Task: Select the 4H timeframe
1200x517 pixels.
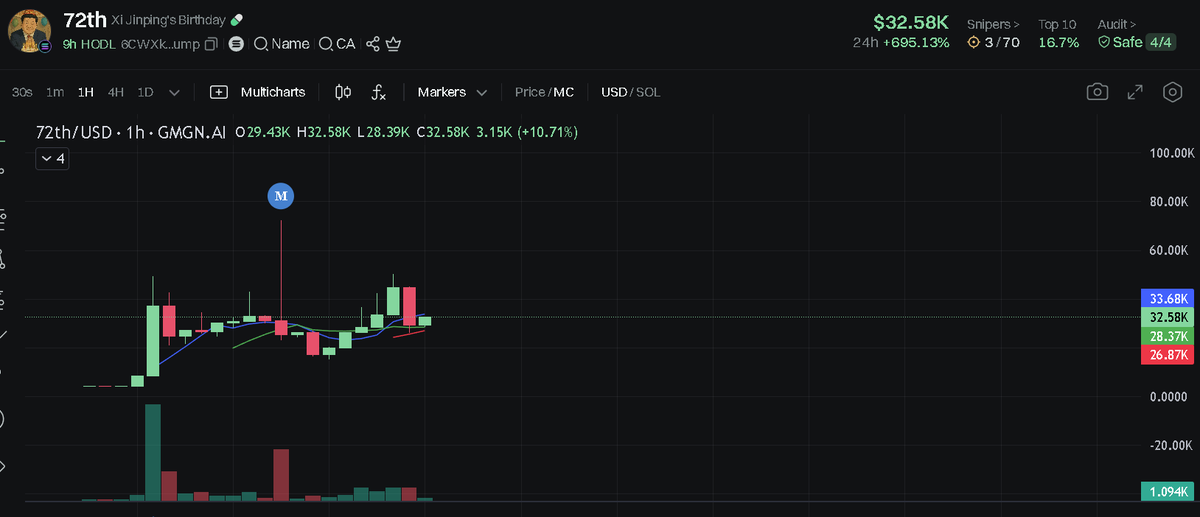Action: pyautogui.click(x=116, y=92)
